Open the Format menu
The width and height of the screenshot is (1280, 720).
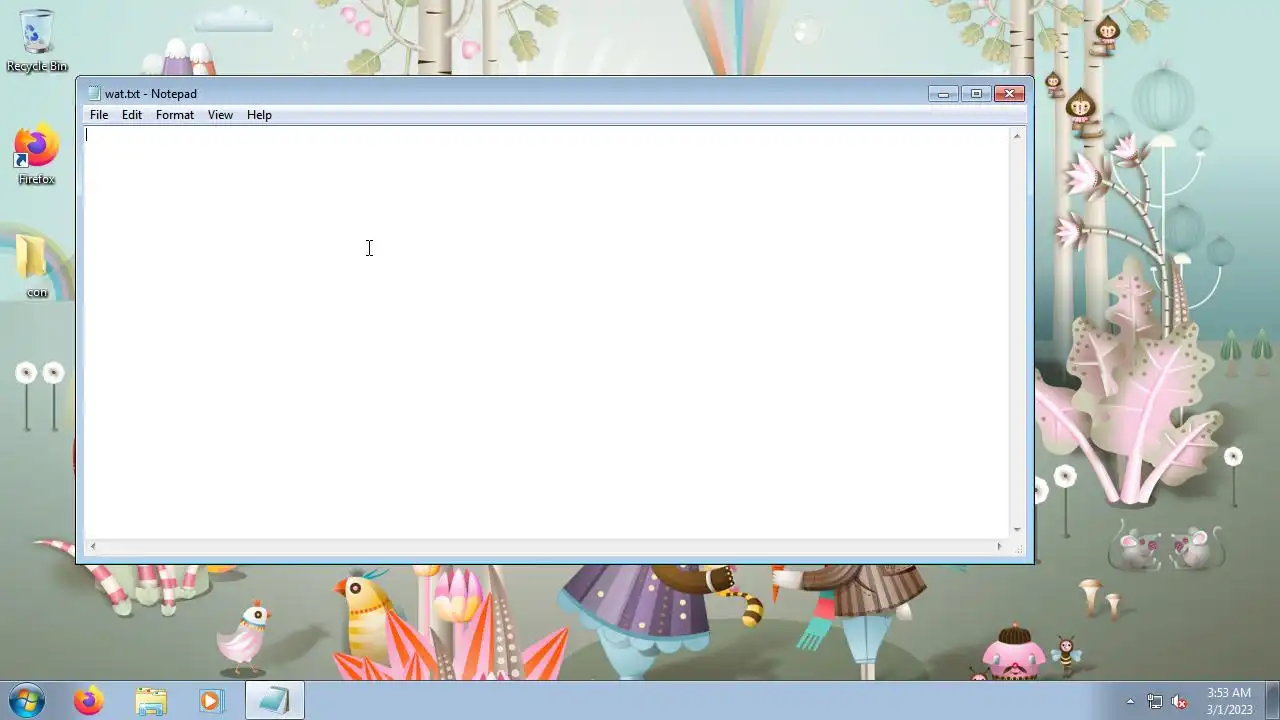coord(175,115)
